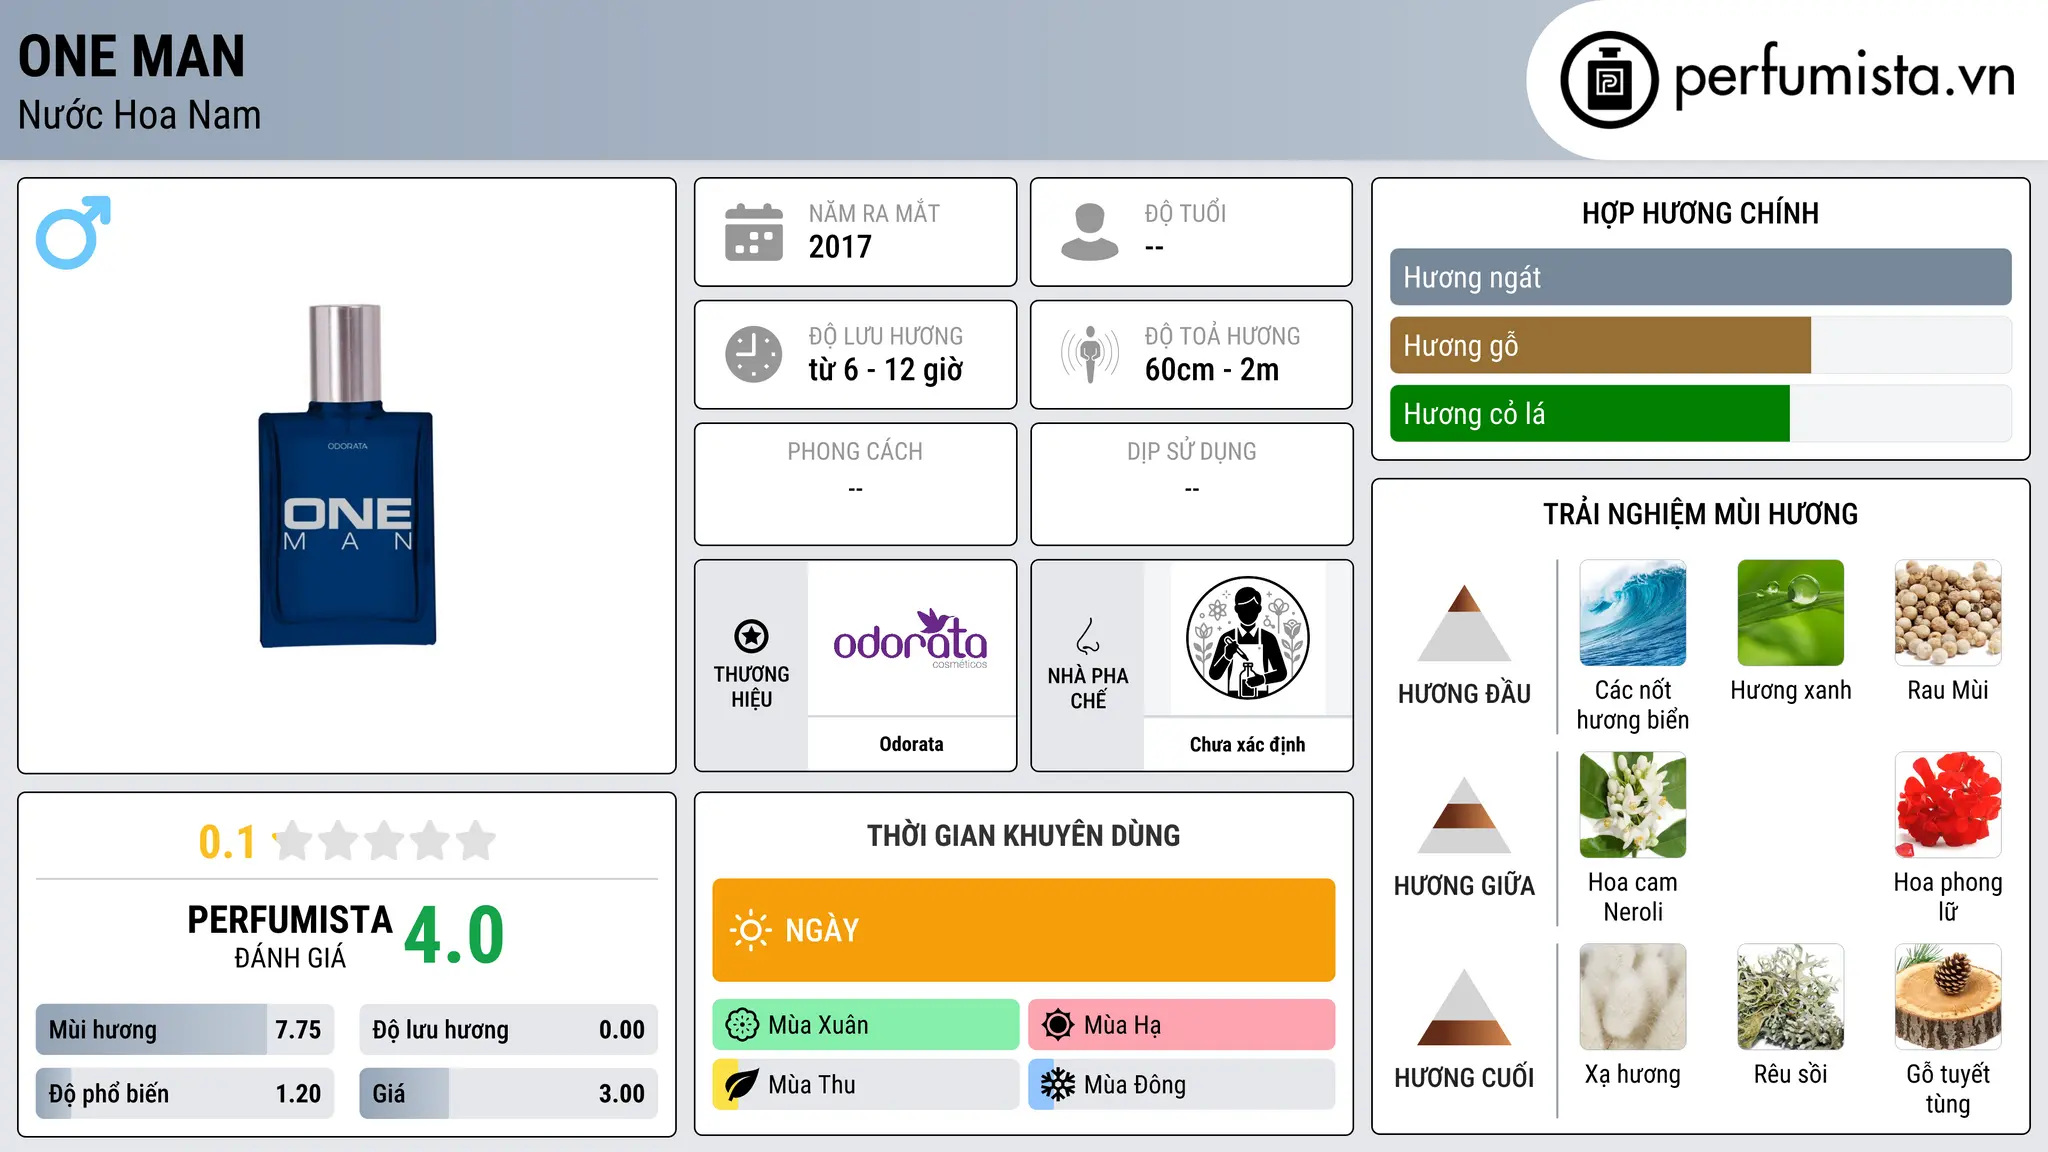
Task: Click the Hương cuối pyramid icon
Action: tap(1464, 1007)
